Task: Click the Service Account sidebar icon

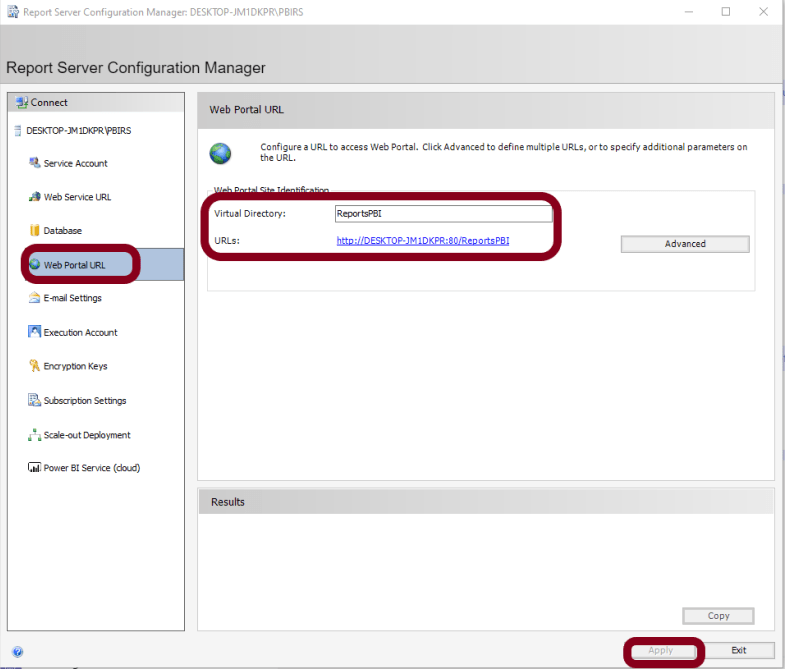Action: click(35, 163)
